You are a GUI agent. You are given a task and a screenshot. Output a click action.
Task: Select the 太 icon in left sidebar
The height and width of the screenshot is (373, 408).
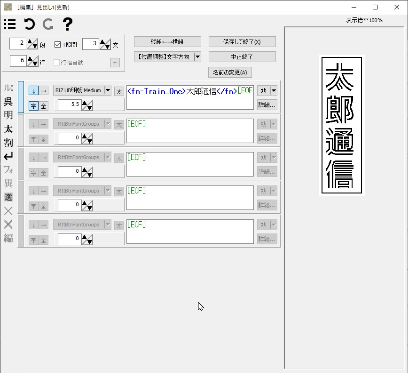click(x=8, y=129)
